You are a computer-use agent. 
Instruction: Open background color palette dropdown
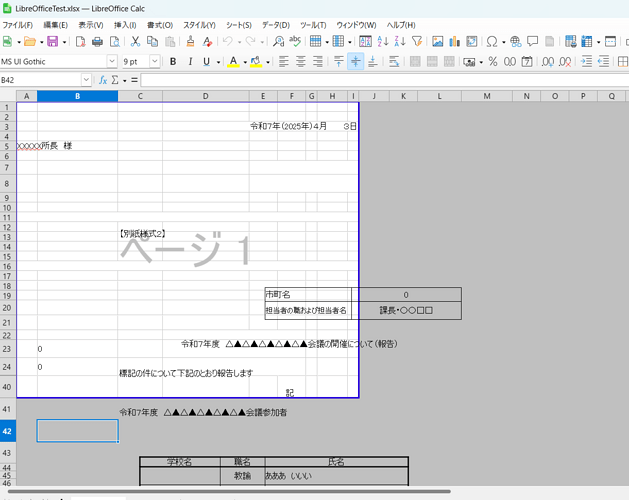(x=268, y=62)
